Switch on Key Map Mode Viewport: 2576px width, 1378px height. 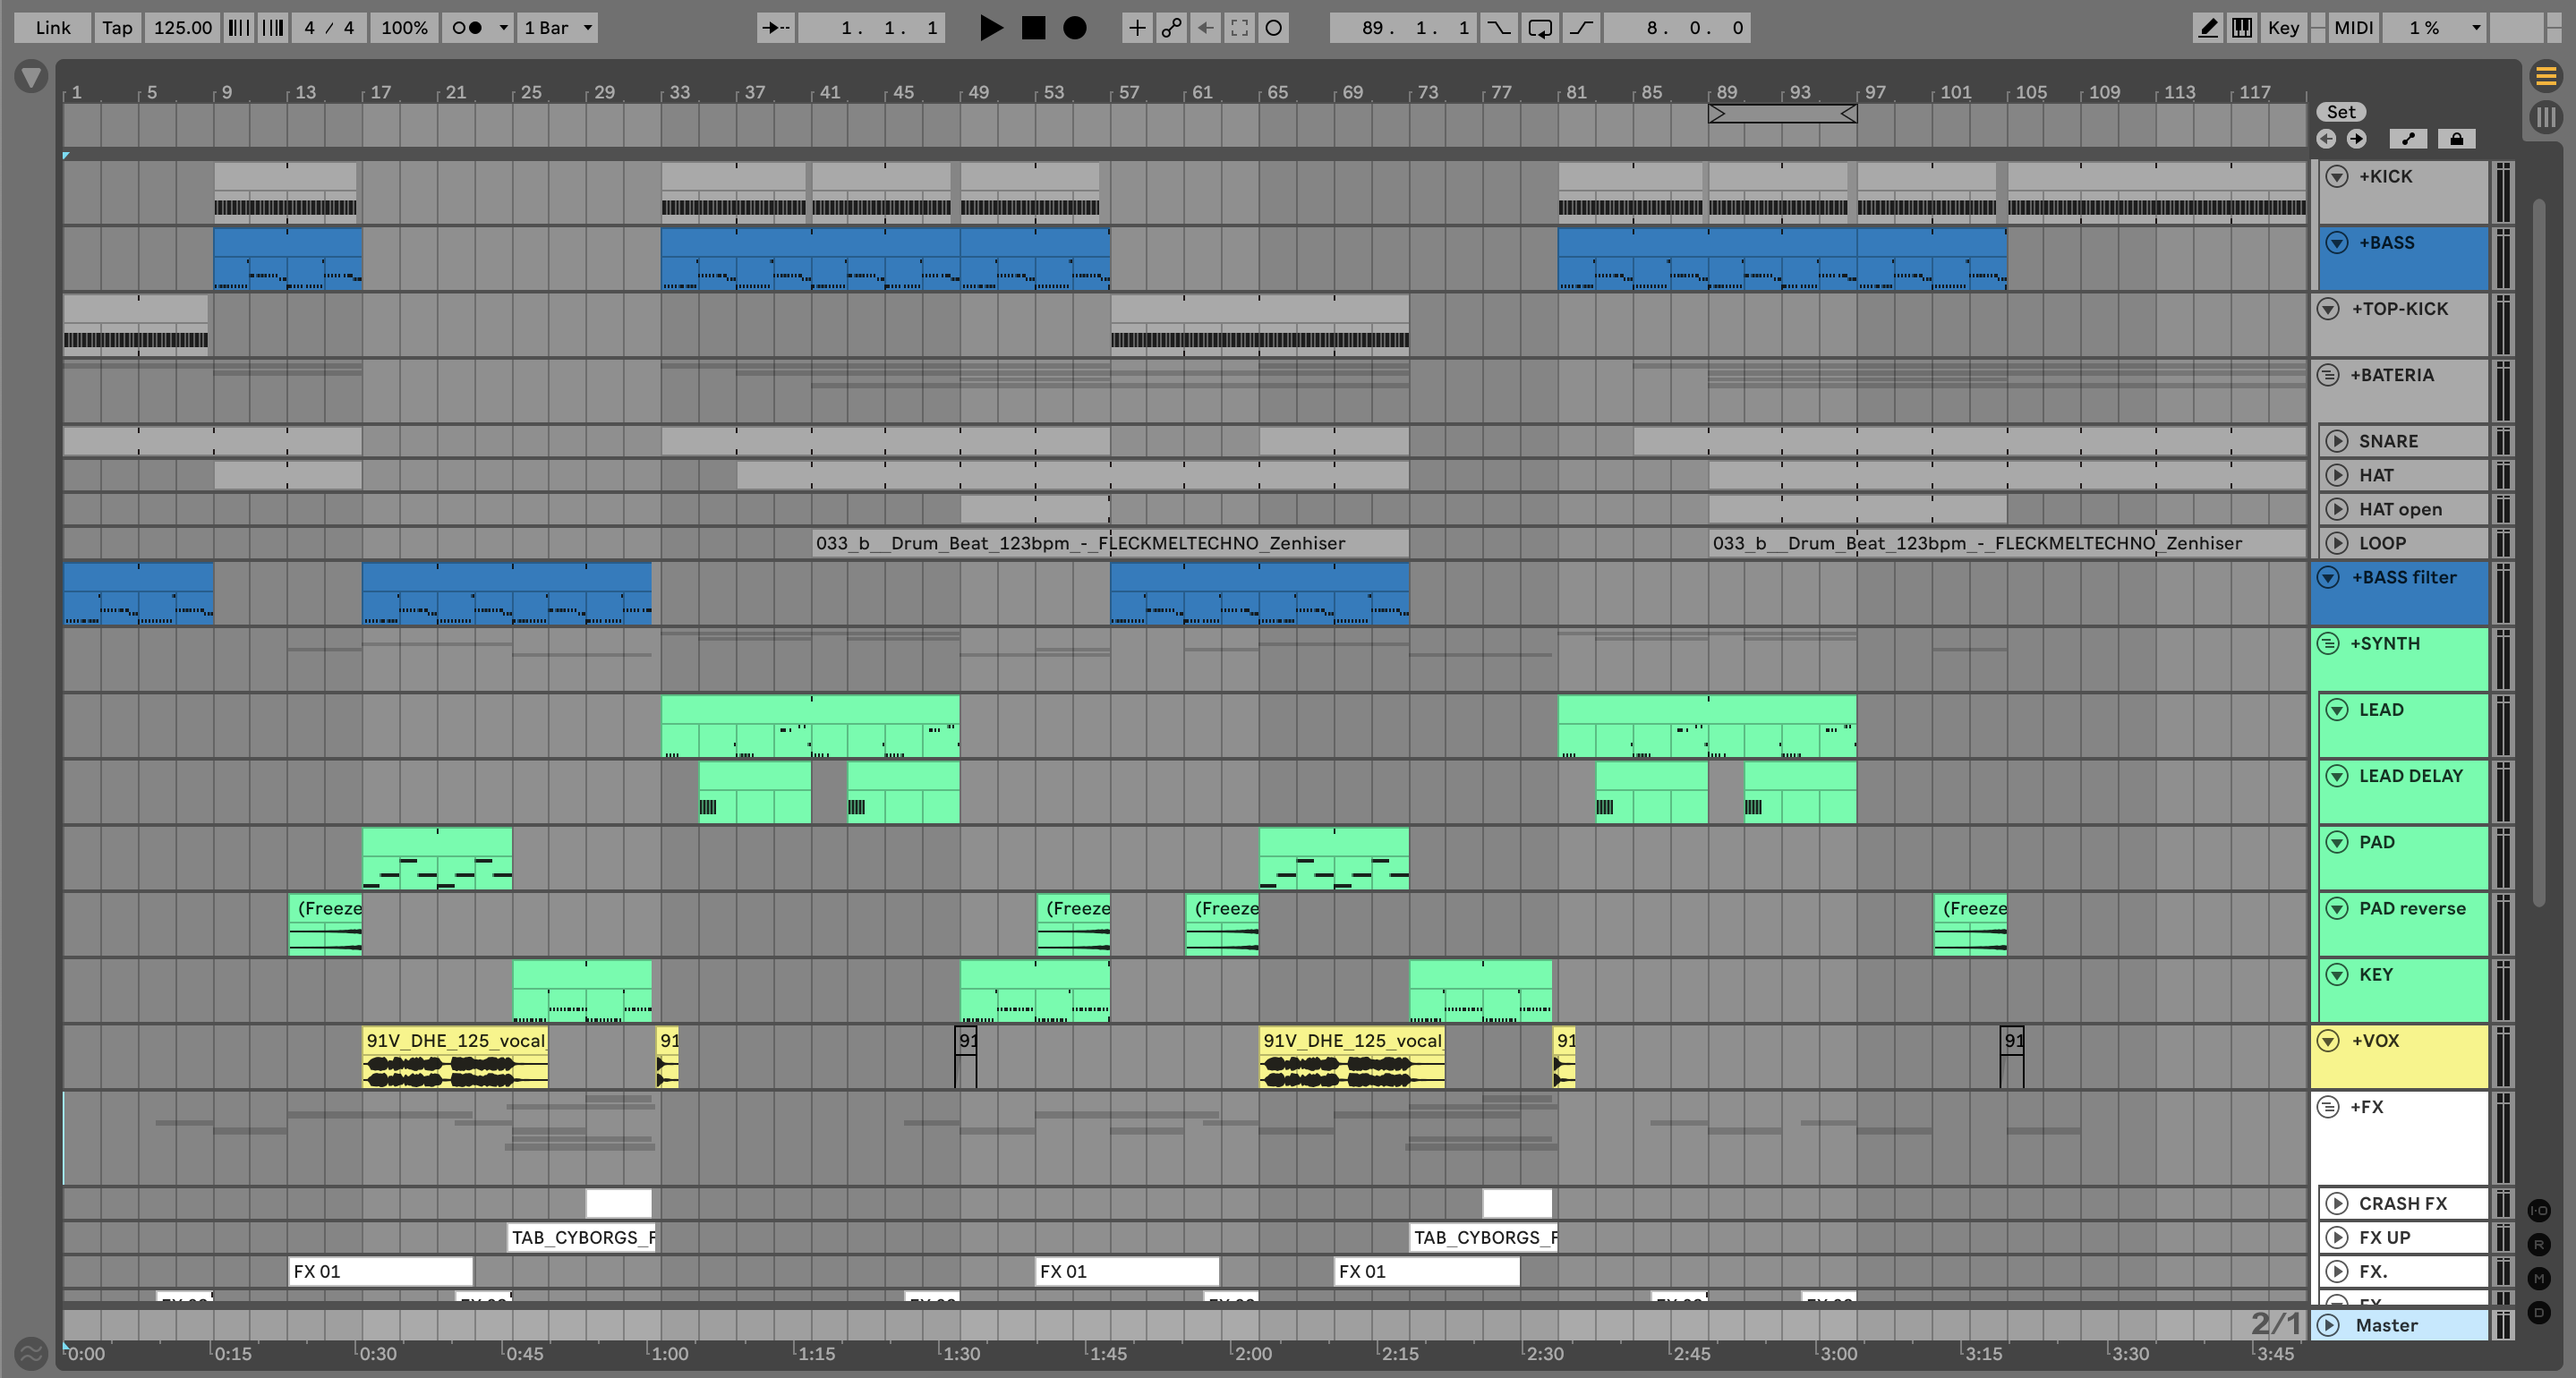tap(2283, 28)
